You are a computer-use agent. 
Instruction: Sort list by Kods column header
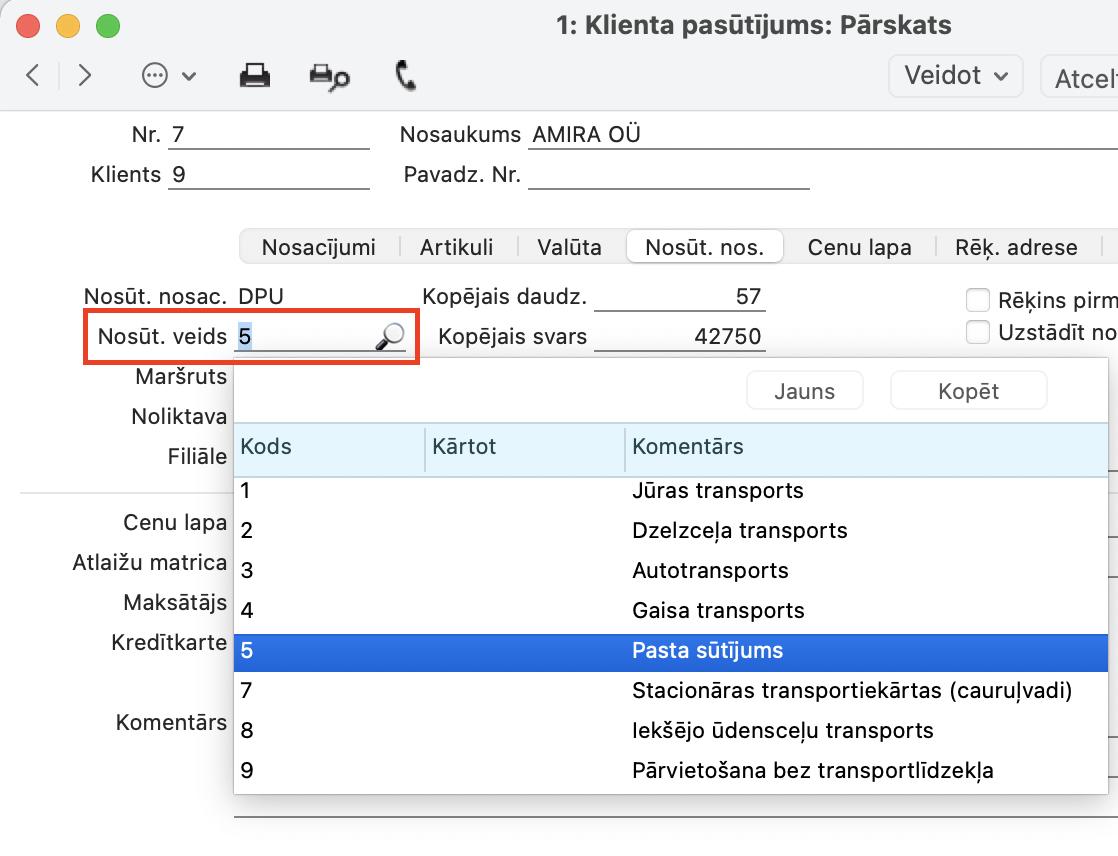click(x=329, y=447)
